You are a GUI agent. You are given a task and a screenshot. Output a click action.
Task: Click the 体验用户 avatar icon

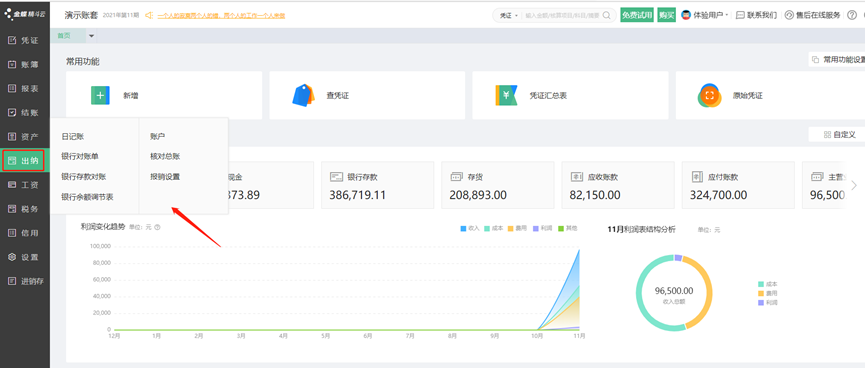coord(687,15)
